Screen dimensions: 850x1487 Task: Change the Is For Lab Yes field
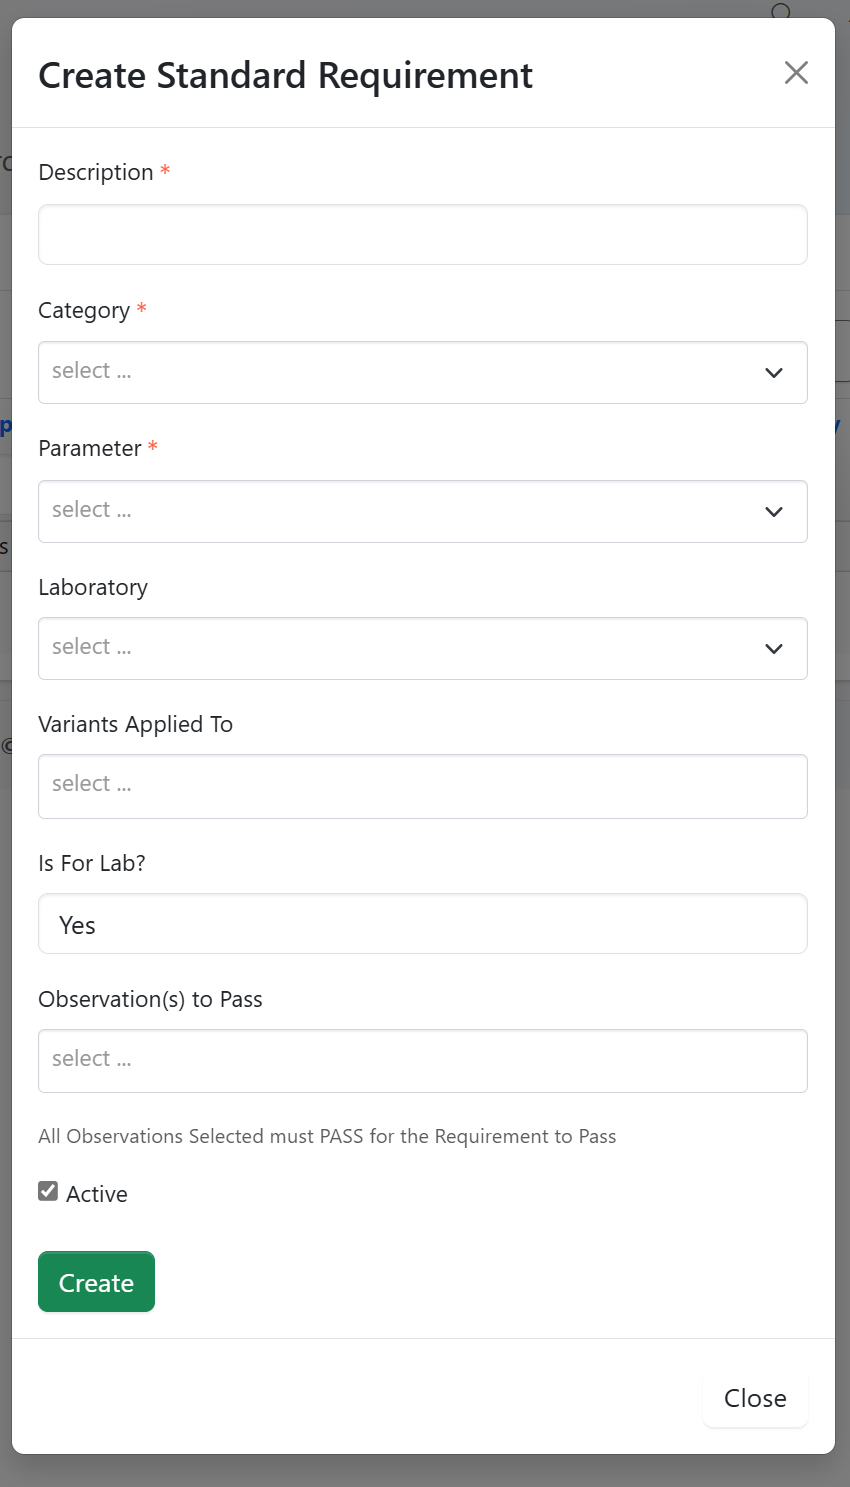point(422,924)
